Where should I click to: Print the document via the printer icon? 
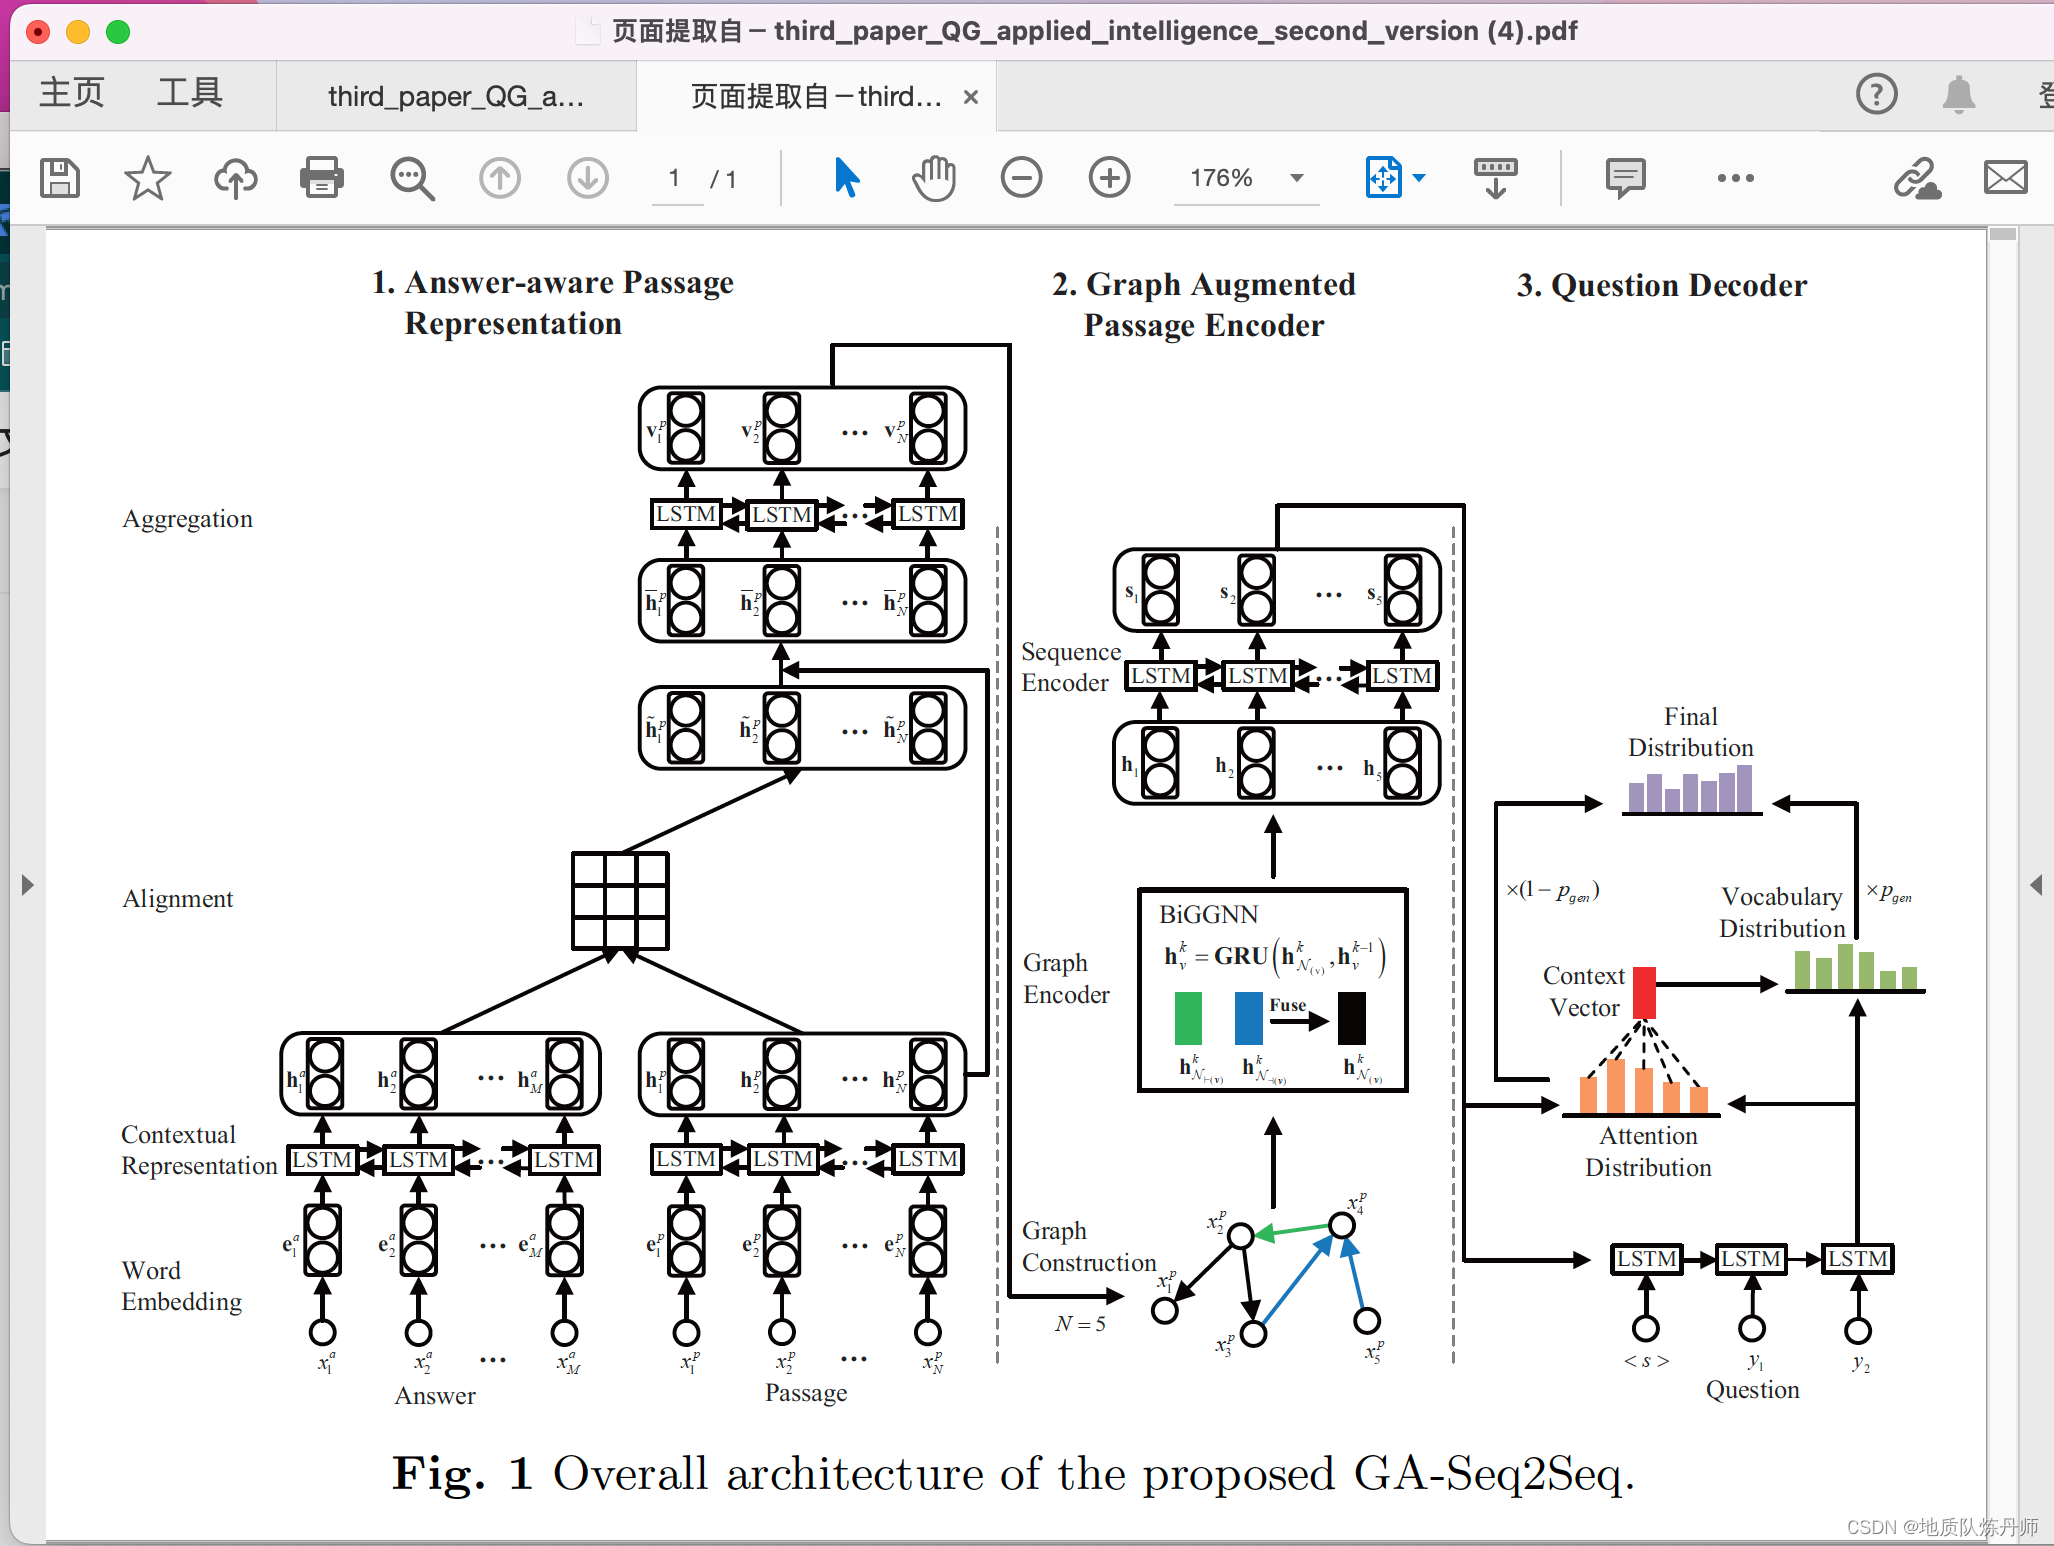tap(322, 179)
